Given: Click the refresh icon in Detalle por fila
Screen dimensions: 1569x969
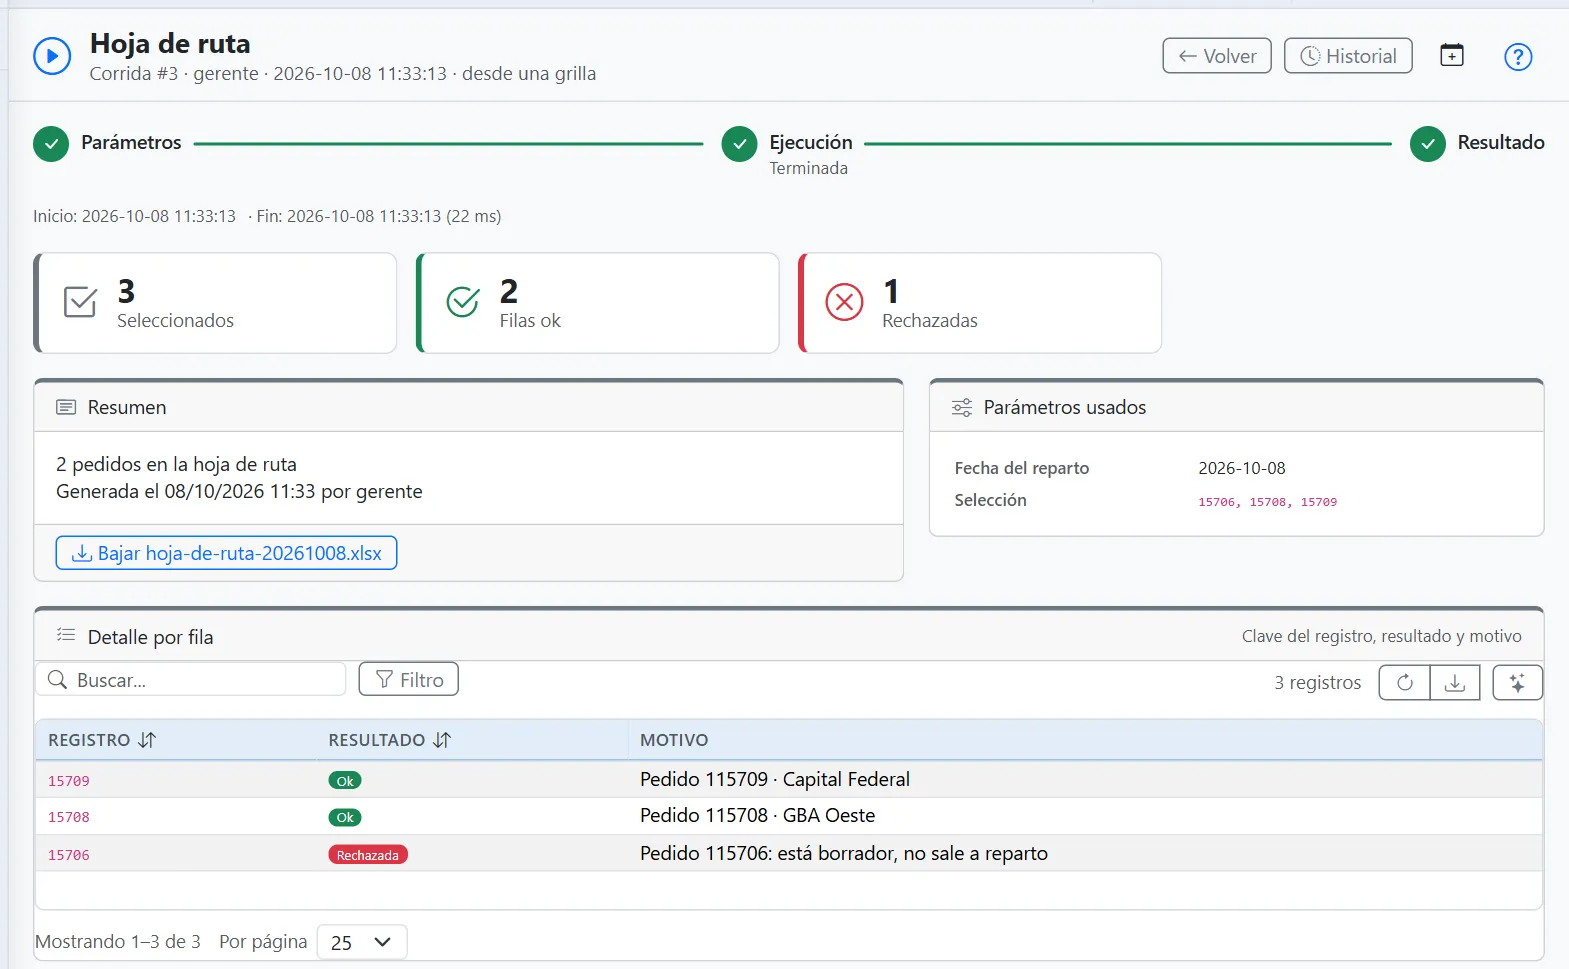Looking at the screenshot, I should point(1405,683).
